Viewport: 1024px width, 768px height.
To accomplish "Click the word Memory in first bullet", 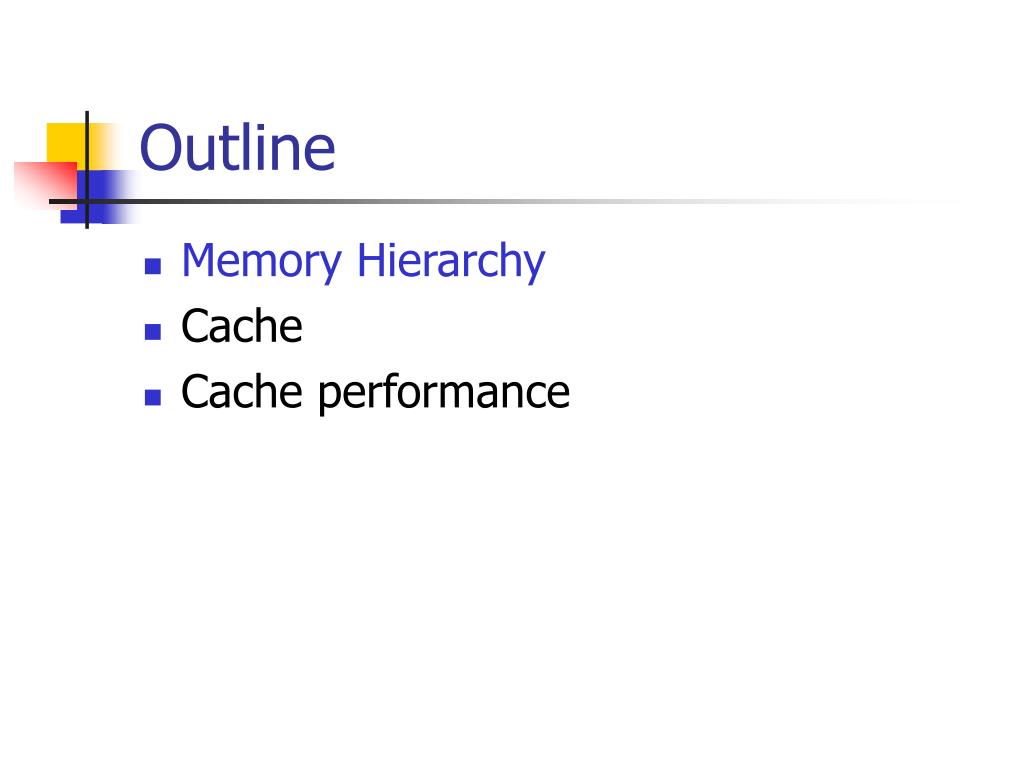I will (x=261, y=261).
